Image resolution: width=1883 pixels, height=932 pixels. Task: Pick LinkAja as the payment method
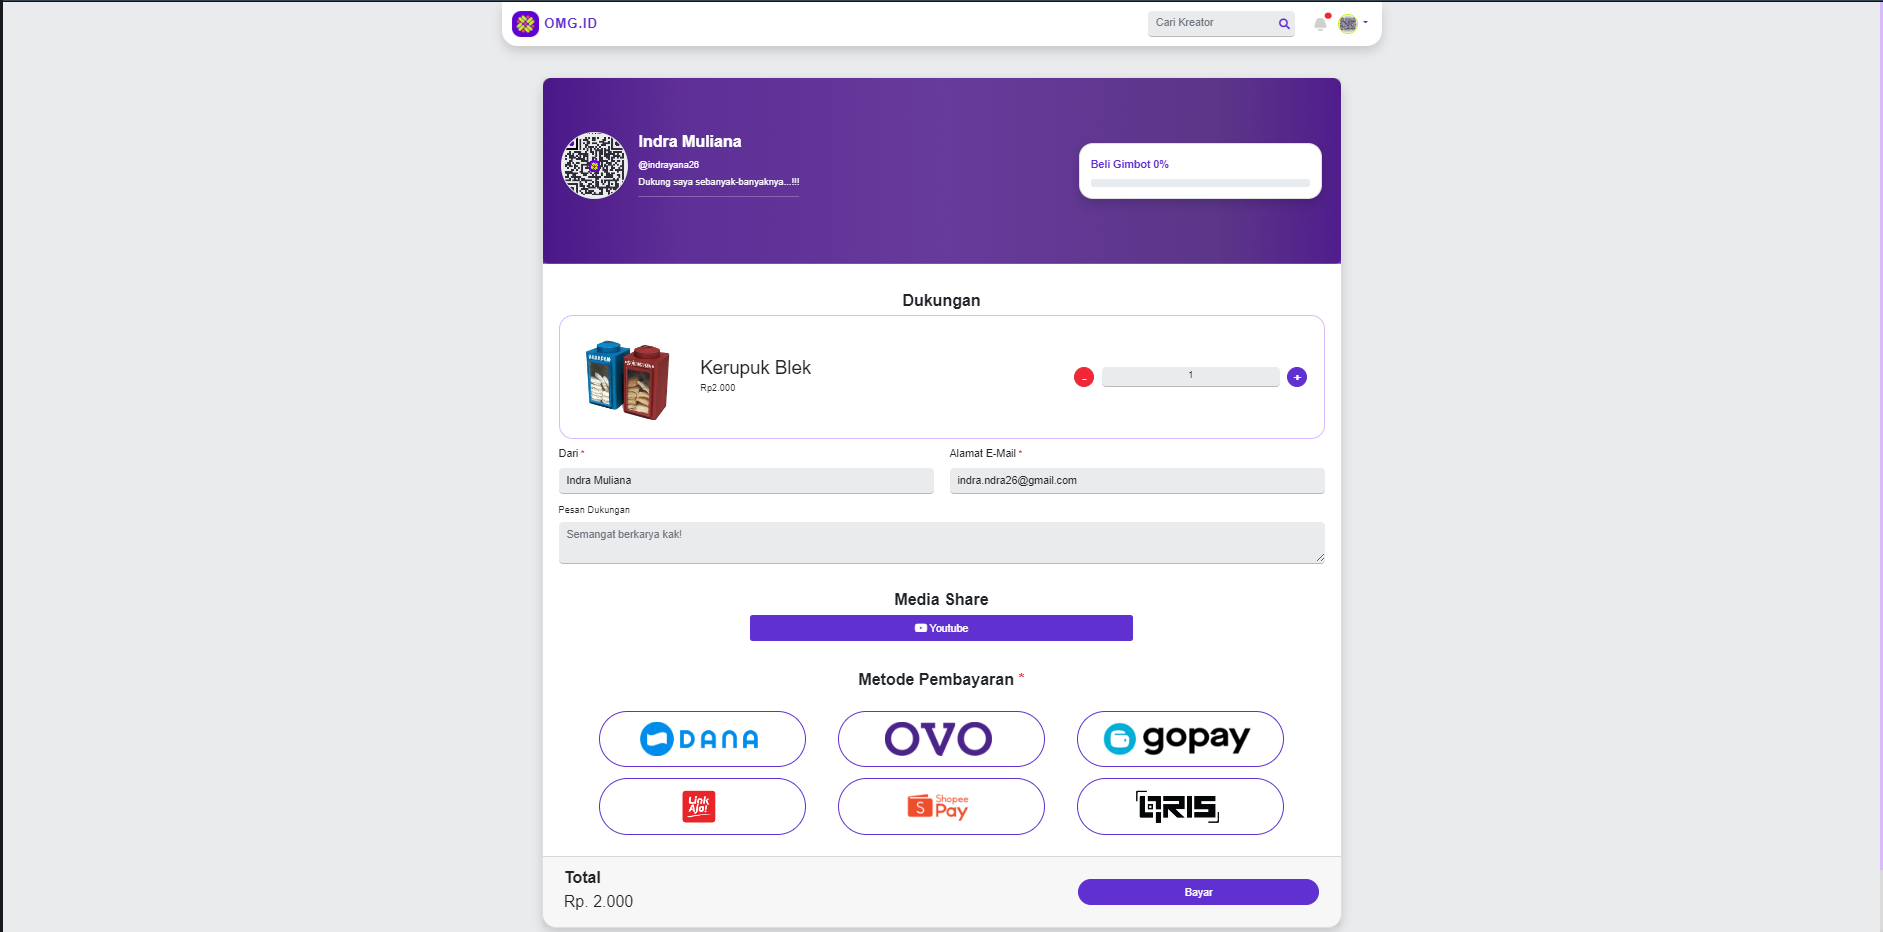[x=702, y=806]
